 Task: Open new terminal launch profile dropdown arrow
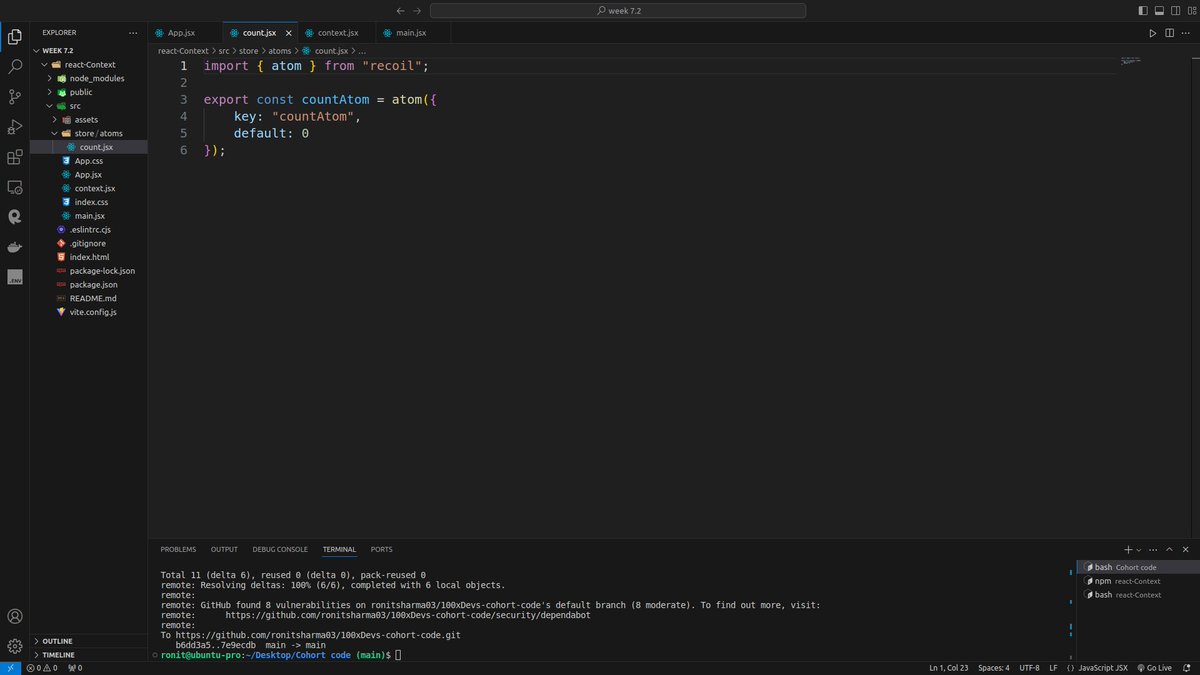pos(1141,549)
